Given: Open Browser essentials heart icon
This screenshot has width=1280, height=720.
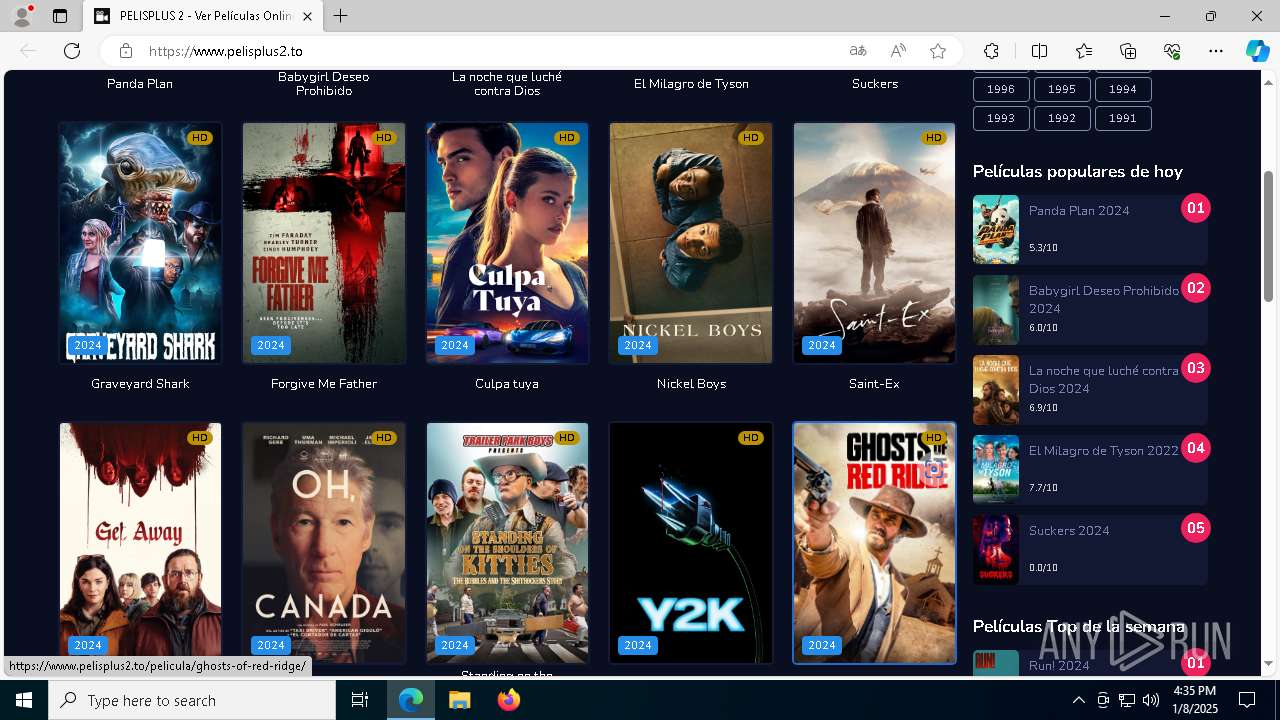Looking at the screenshot, I should pos(1172,51).
